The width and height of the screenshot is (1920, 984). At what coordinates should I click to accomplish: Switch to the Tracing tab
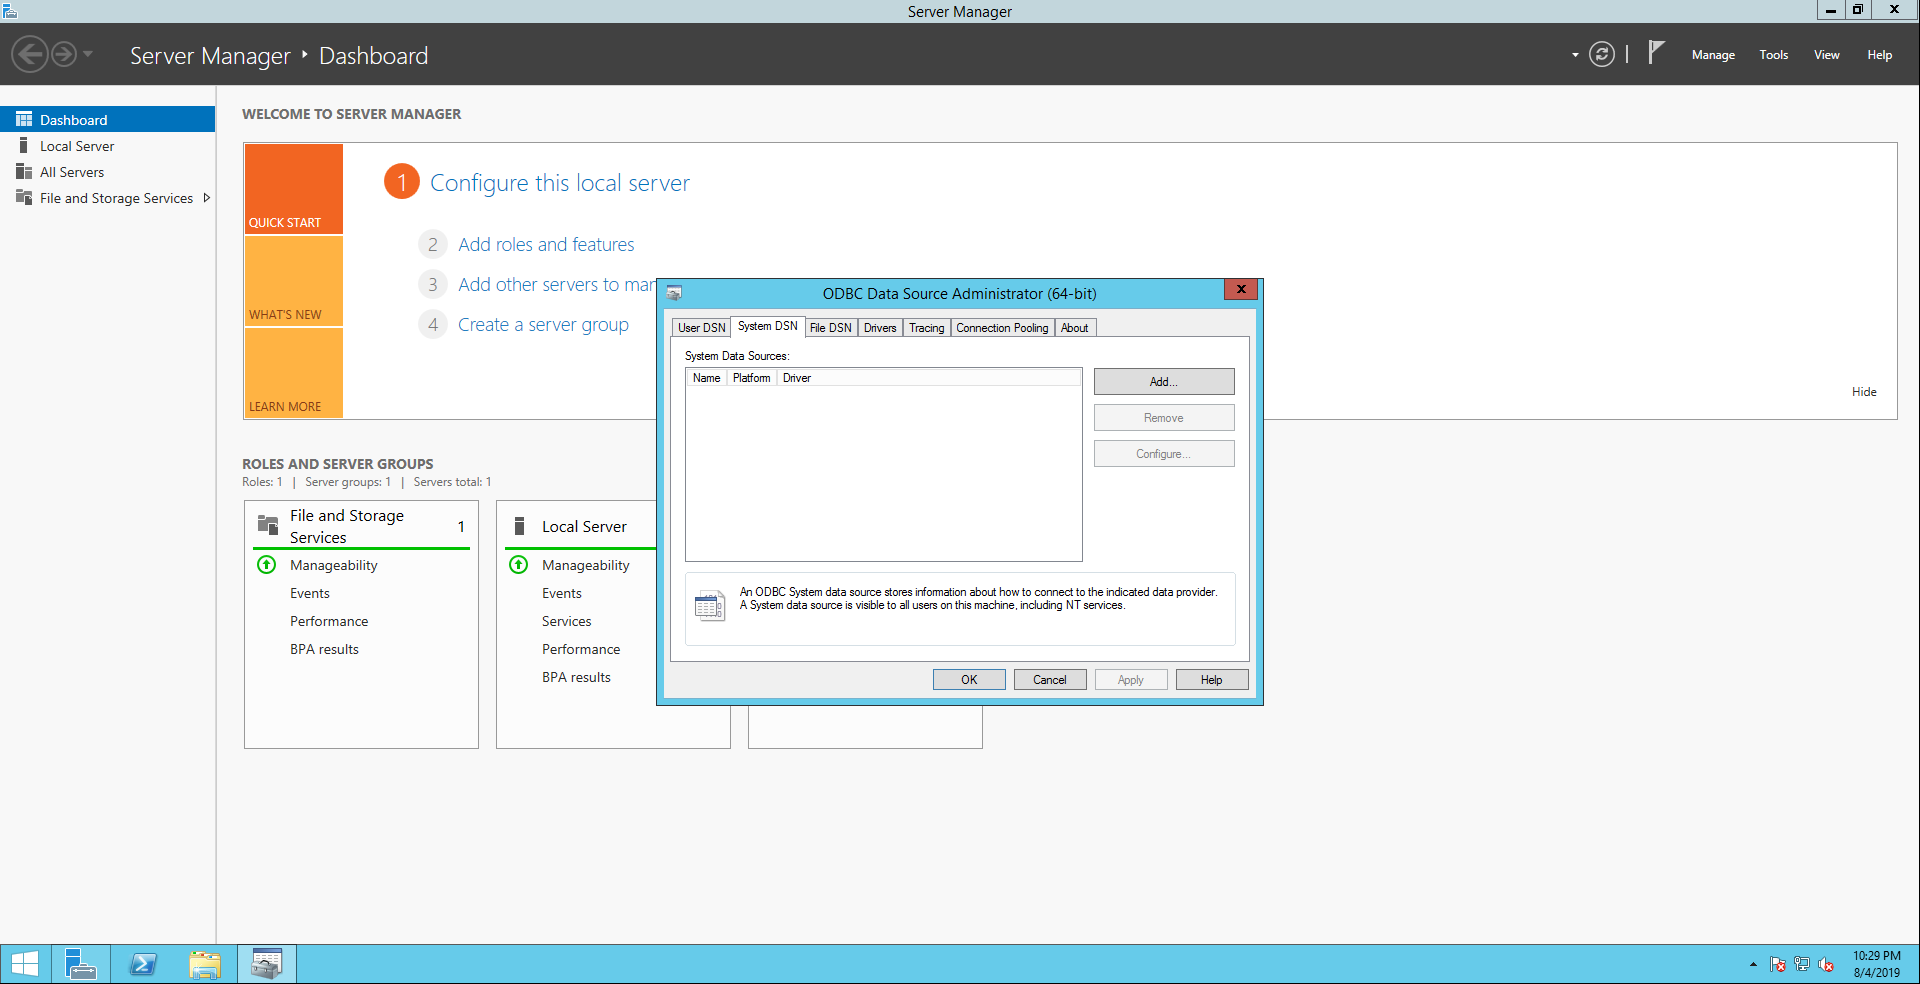926,328
